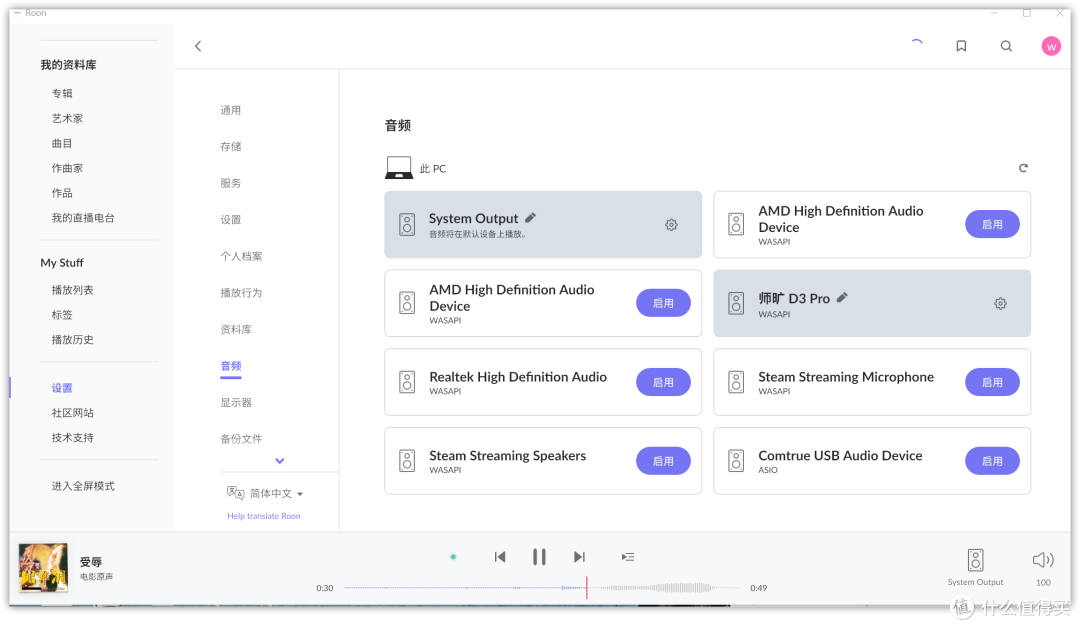Open 专辑 in the library sidebar

pos(62,93)
